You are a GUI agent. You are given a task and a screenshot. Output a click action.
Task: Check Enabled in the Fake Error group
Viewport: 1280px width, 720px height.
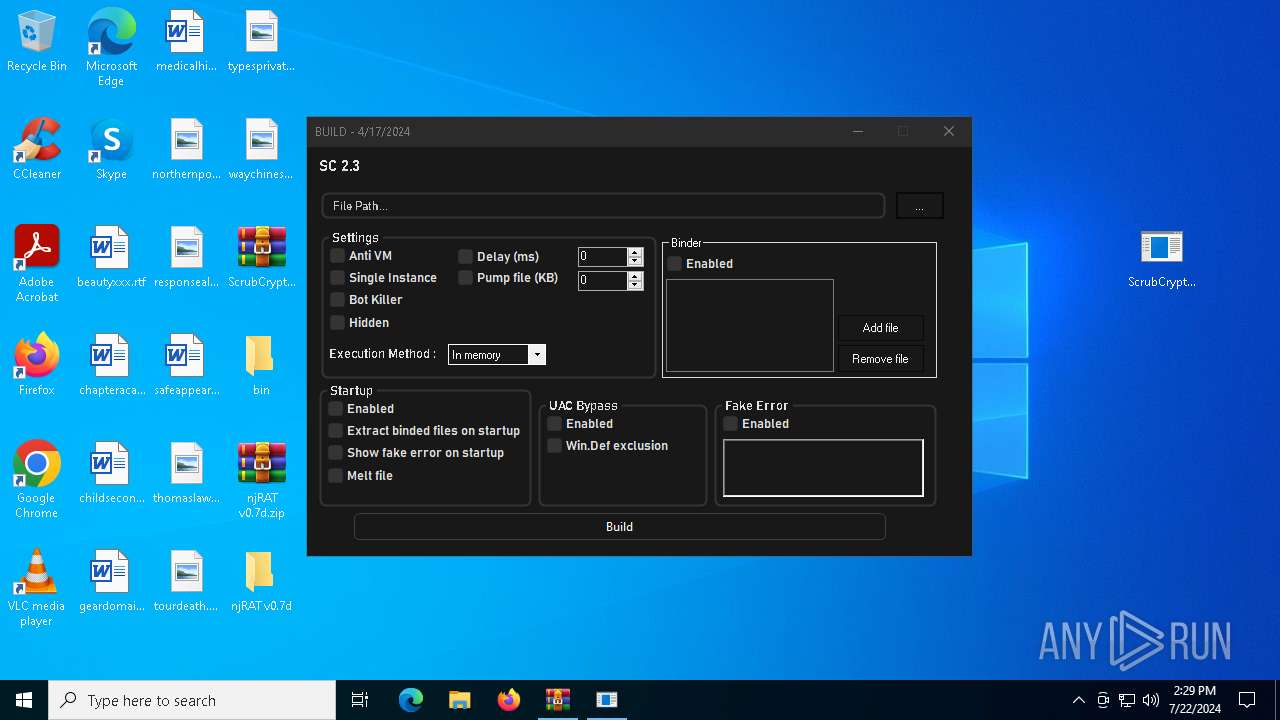tap(730, 424)
